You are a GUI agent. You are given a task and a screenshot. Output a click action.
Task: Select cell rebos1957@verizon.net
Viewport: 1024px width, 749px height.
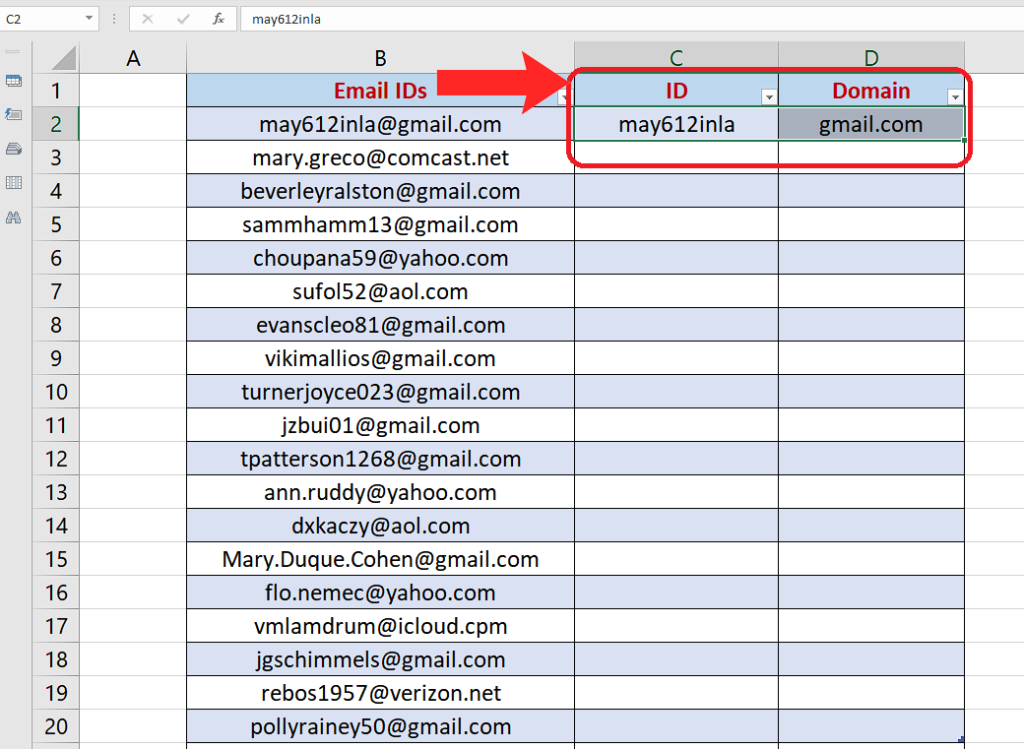point(380,693)
